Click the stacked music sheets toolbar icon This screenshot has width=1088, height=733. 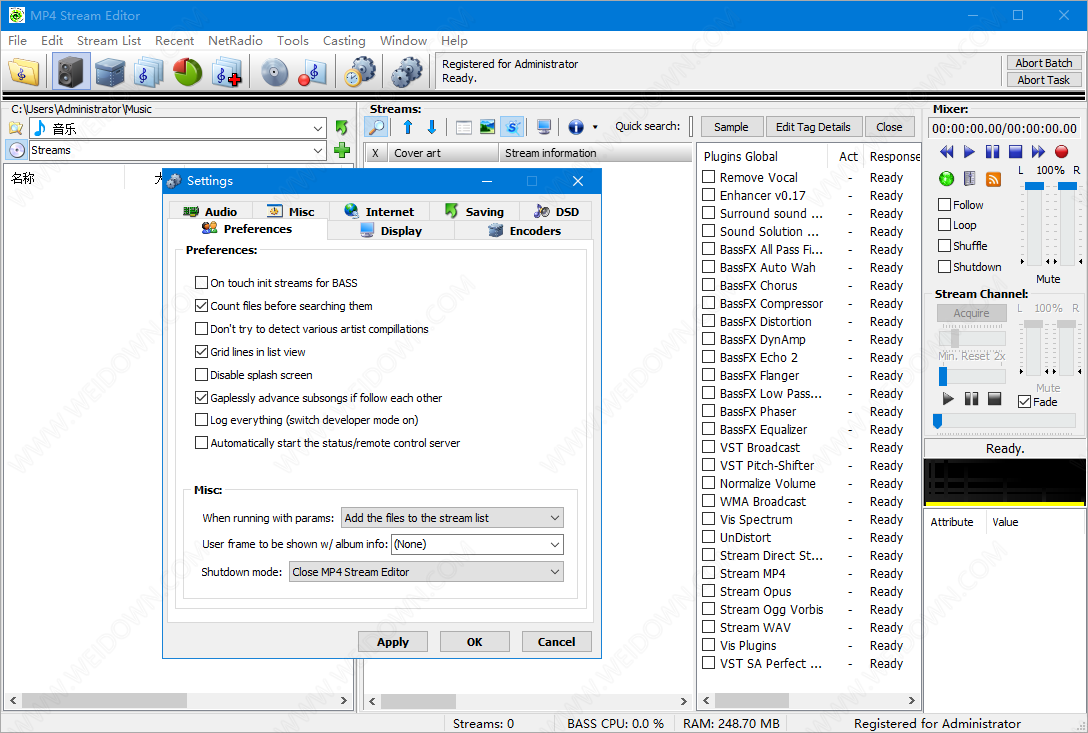148,71
